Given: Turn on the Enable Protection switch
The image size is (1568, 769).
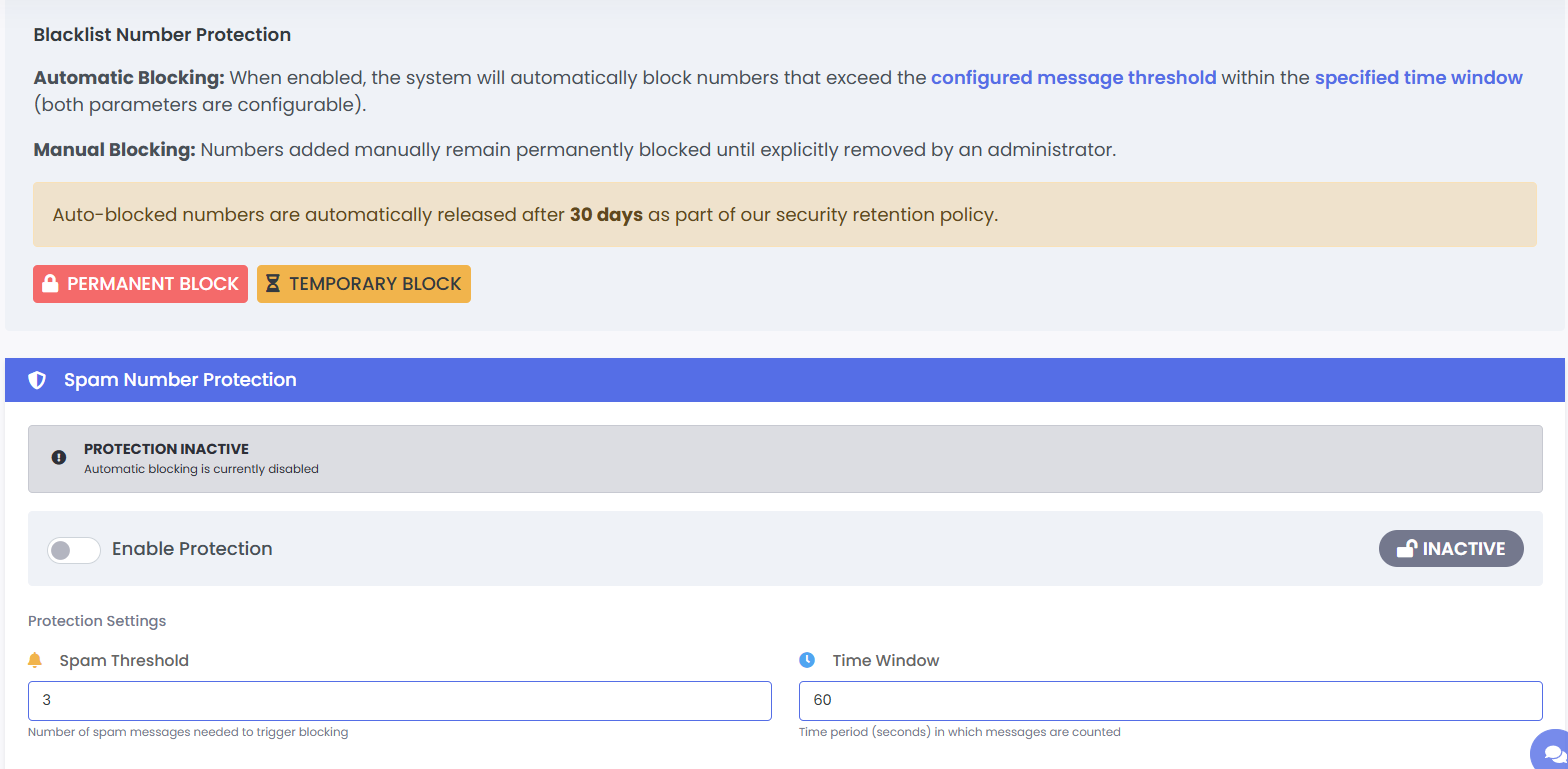Looking at the screenshot, I should [x=74, y=550].
